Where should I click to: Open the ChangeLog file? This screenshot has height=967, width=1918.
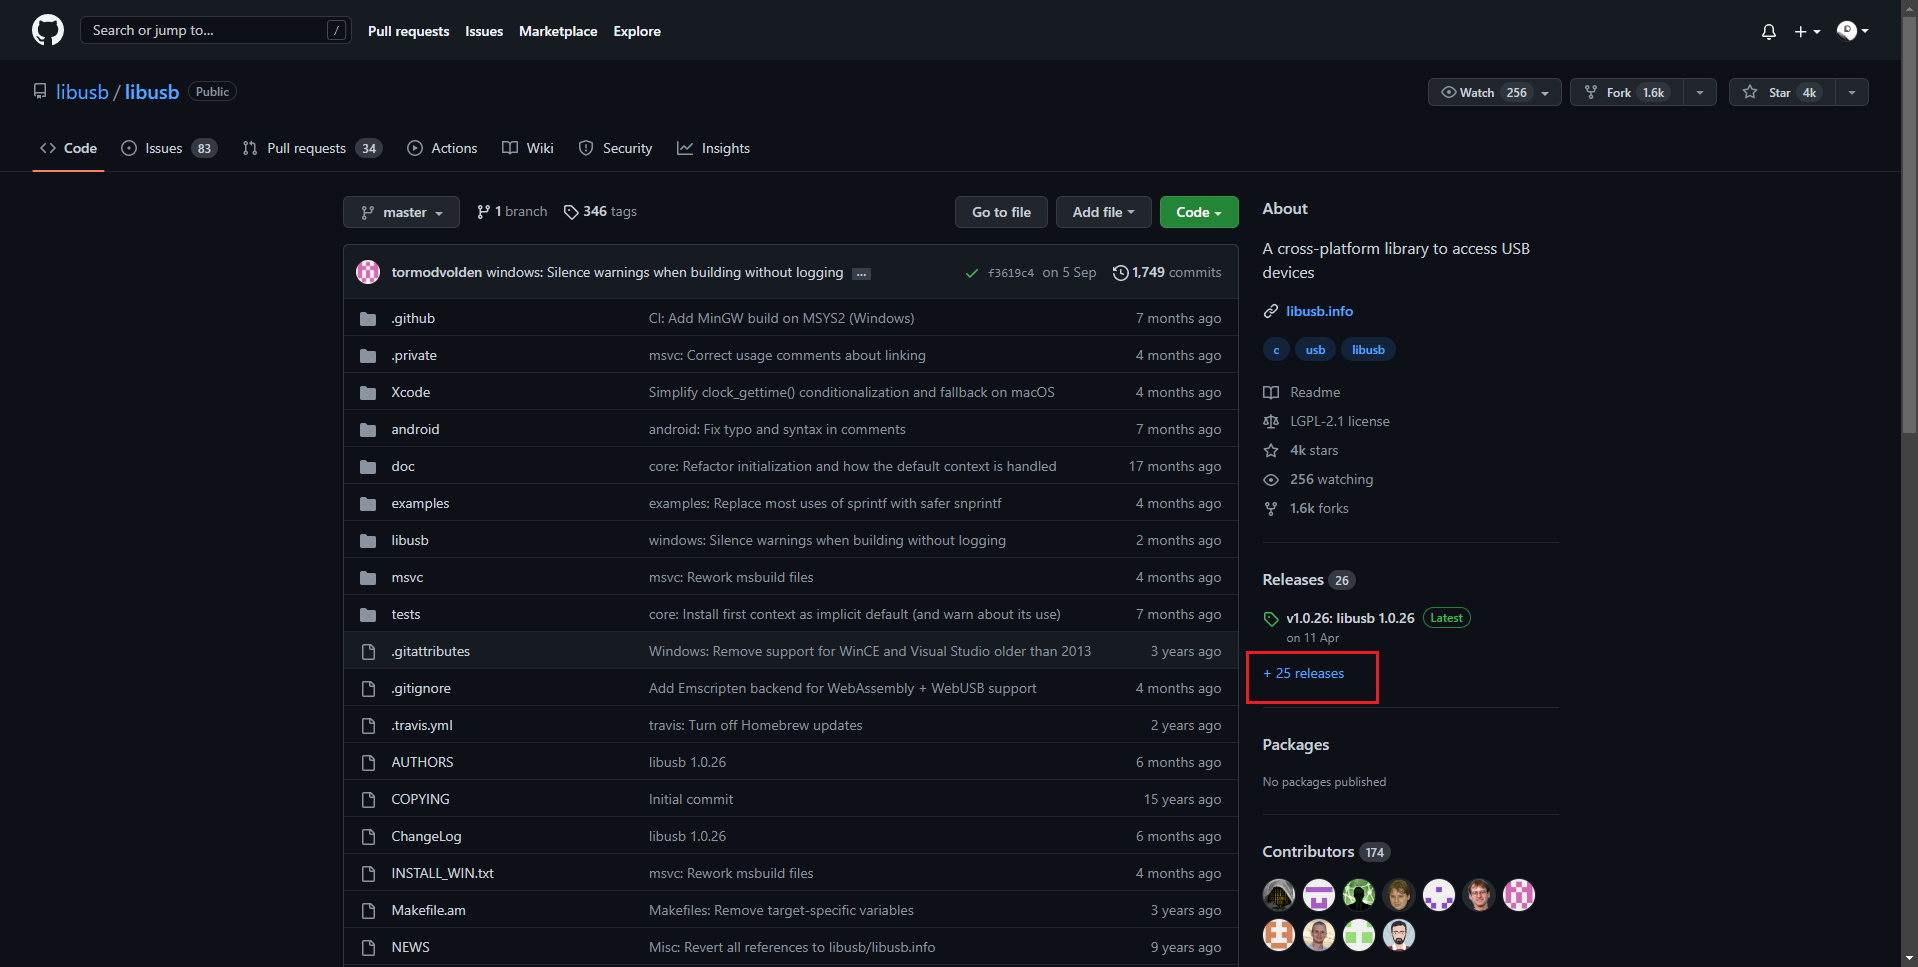(426, 836)
